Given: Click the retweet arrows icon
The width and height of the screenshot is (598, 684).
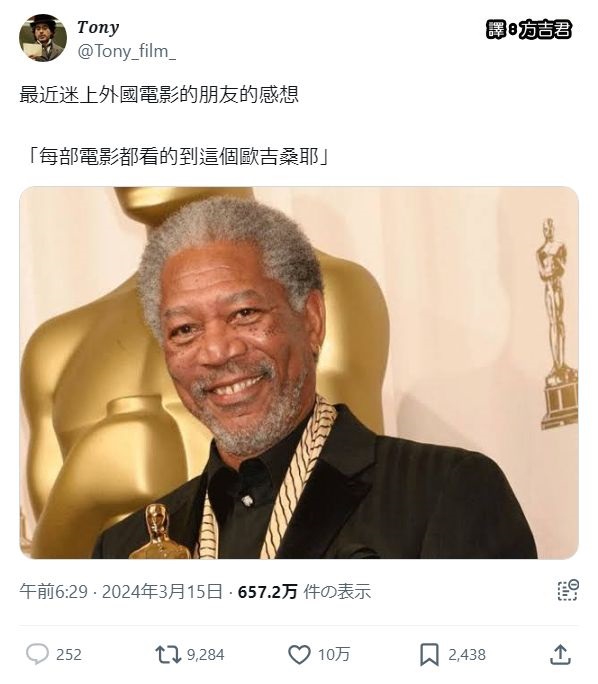Looking at the screenshot, I should tap(168, 654).
